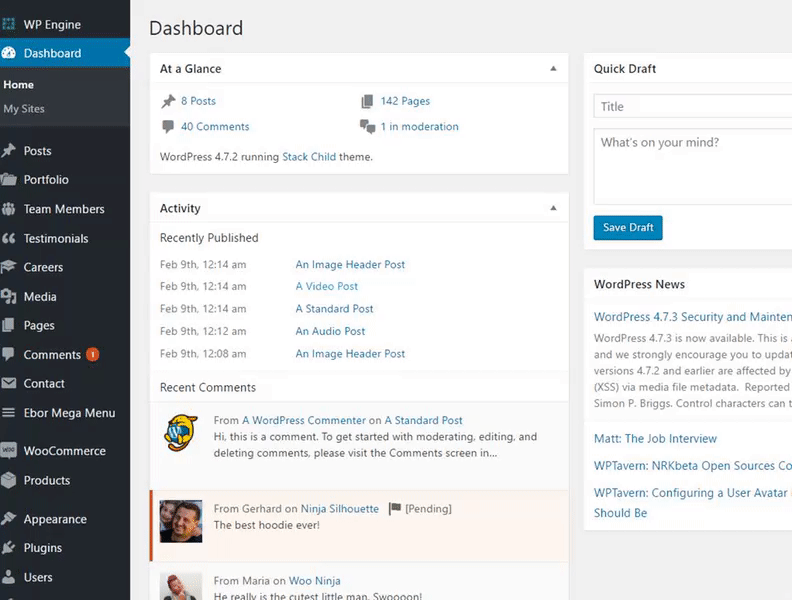This screenshot has width=792, height=600.
Task: Click the Team Members group icon
Action: click(x=9, y=209)
